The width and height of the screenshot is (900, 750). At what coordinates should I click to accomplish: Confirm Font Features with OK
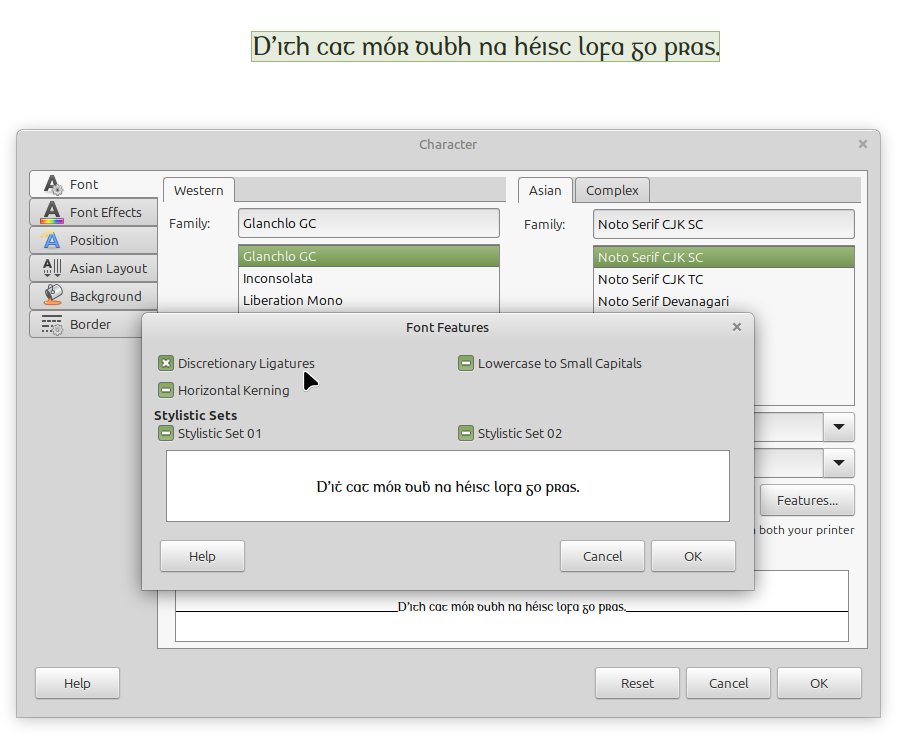pyautogui.click(x=693, y=556)
